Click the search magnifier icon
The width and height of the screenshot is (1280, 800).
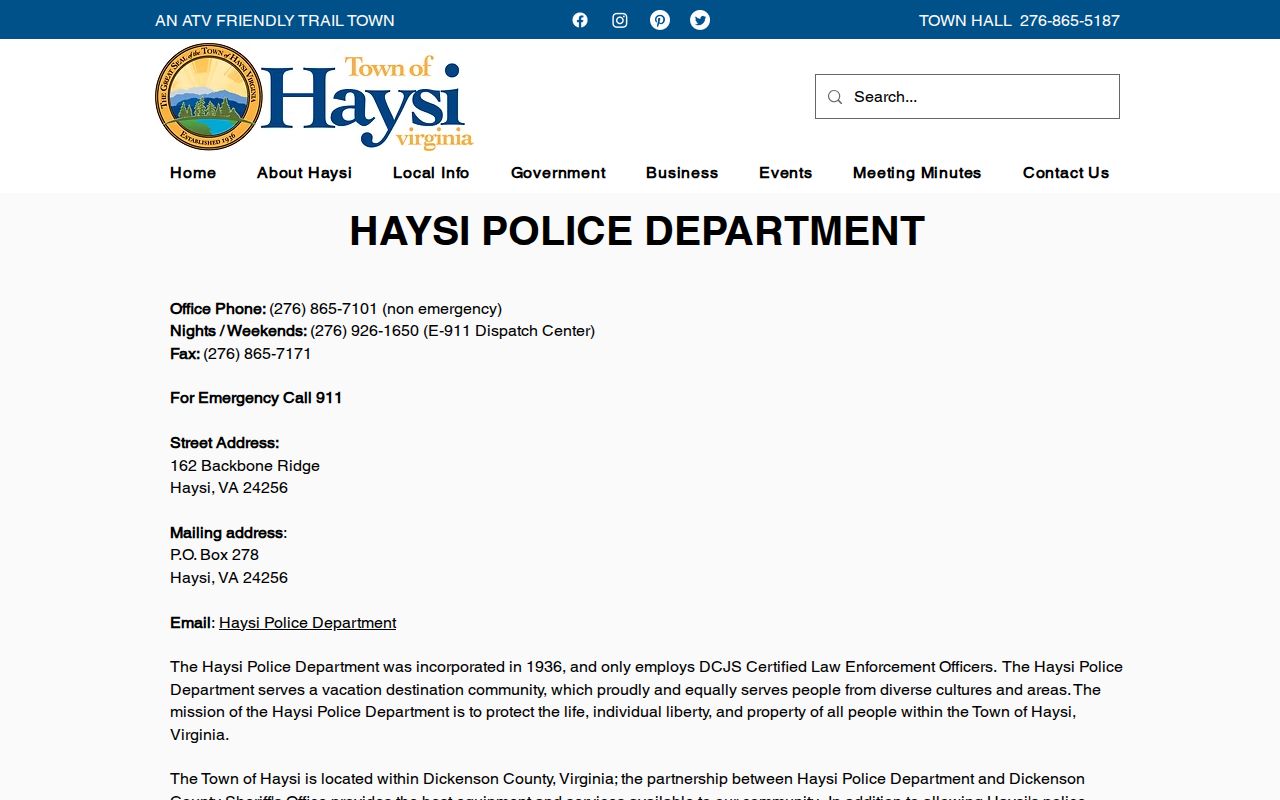(835, 97)
